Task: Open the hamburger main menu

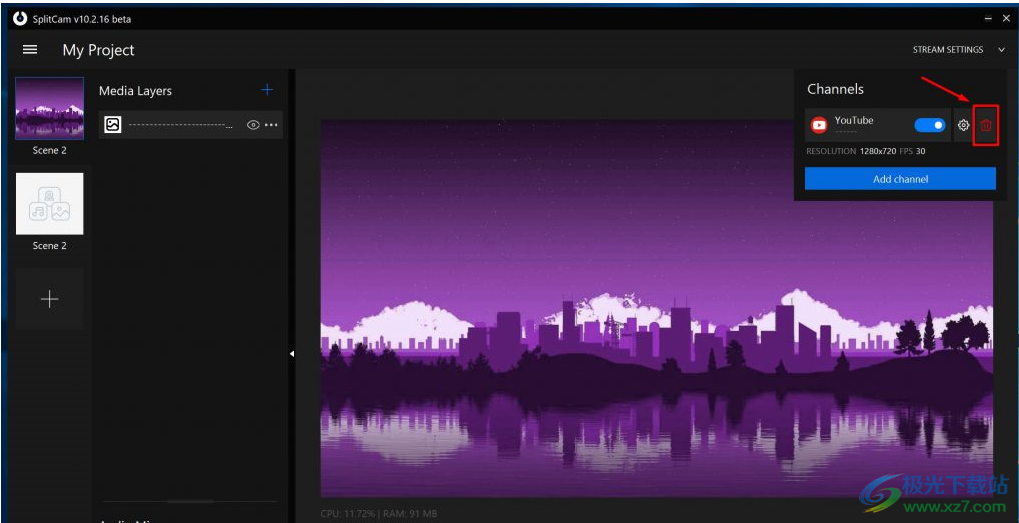Action: click(30, 50)
